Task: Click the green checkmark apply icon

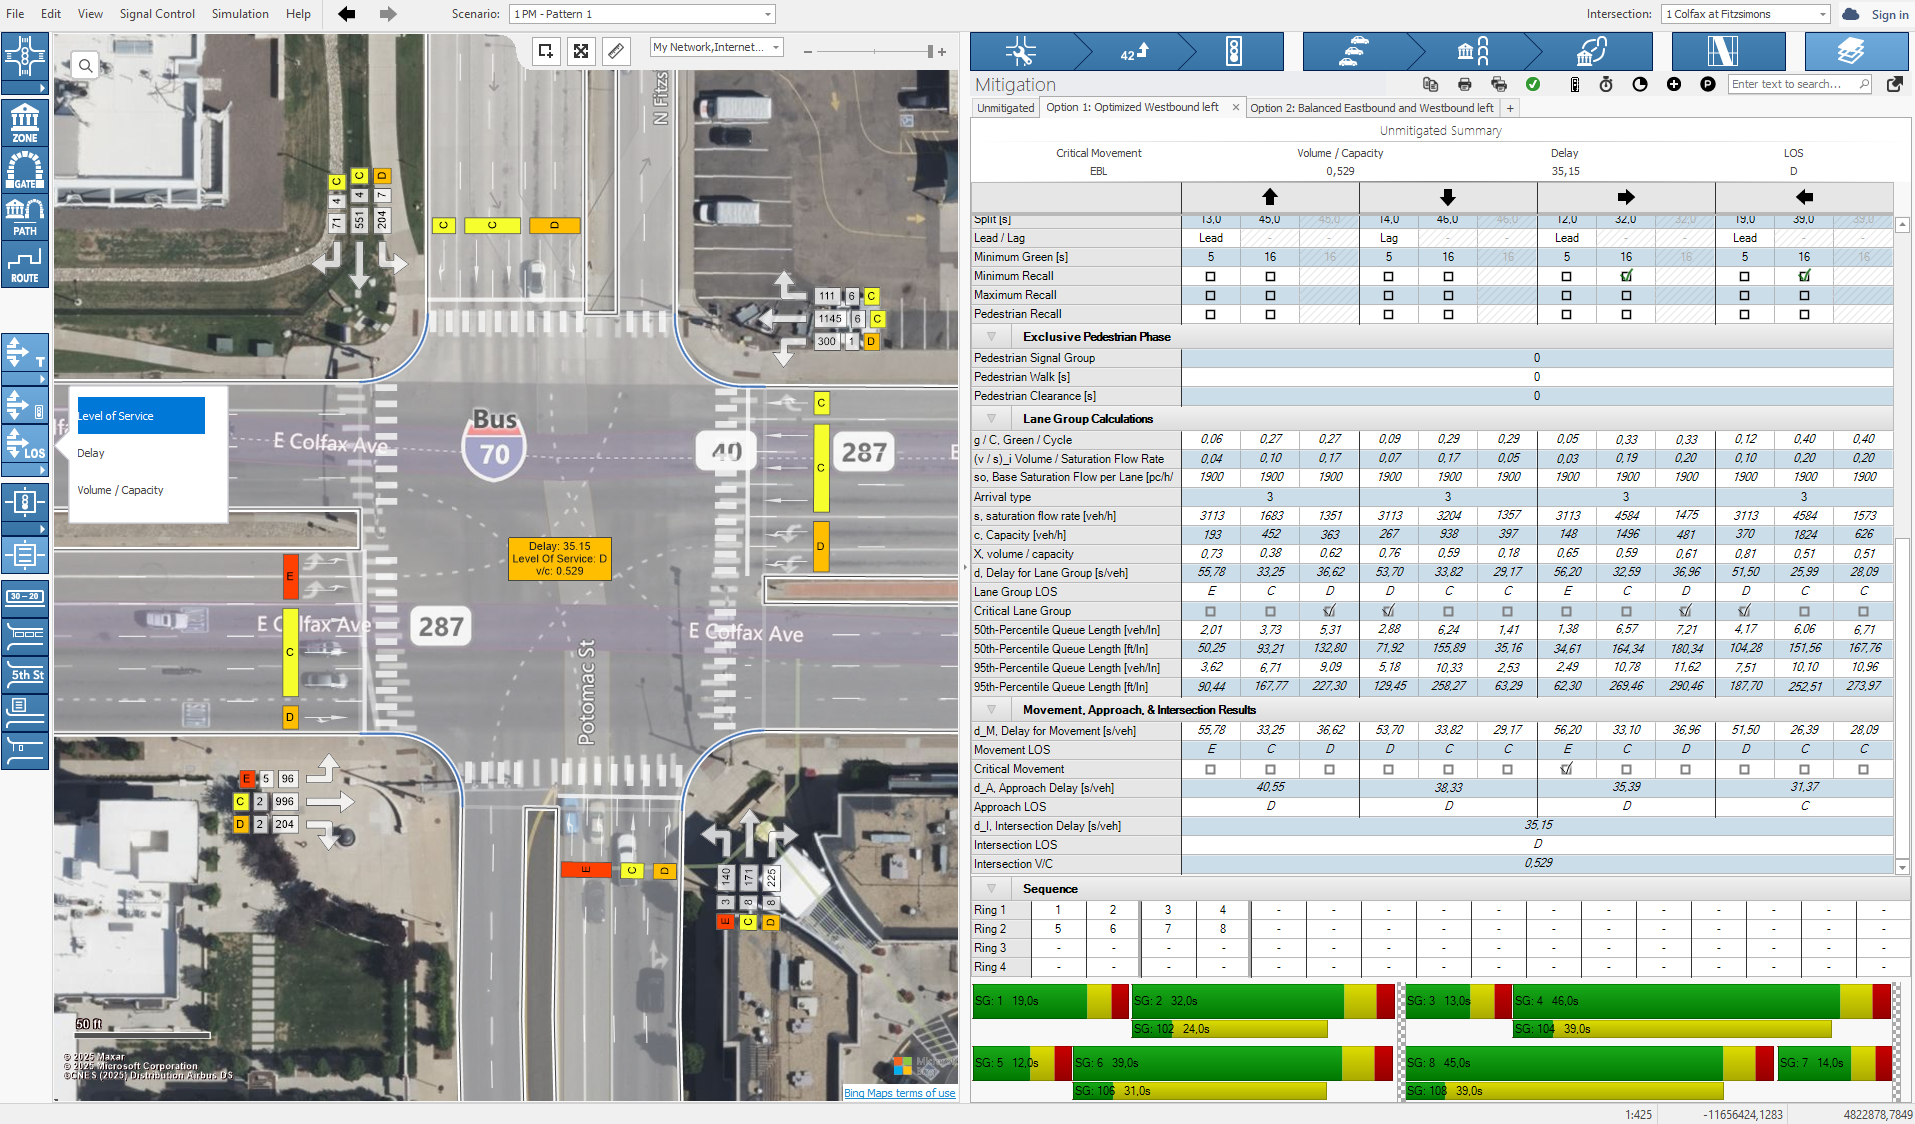Action: pos(1533,85)
